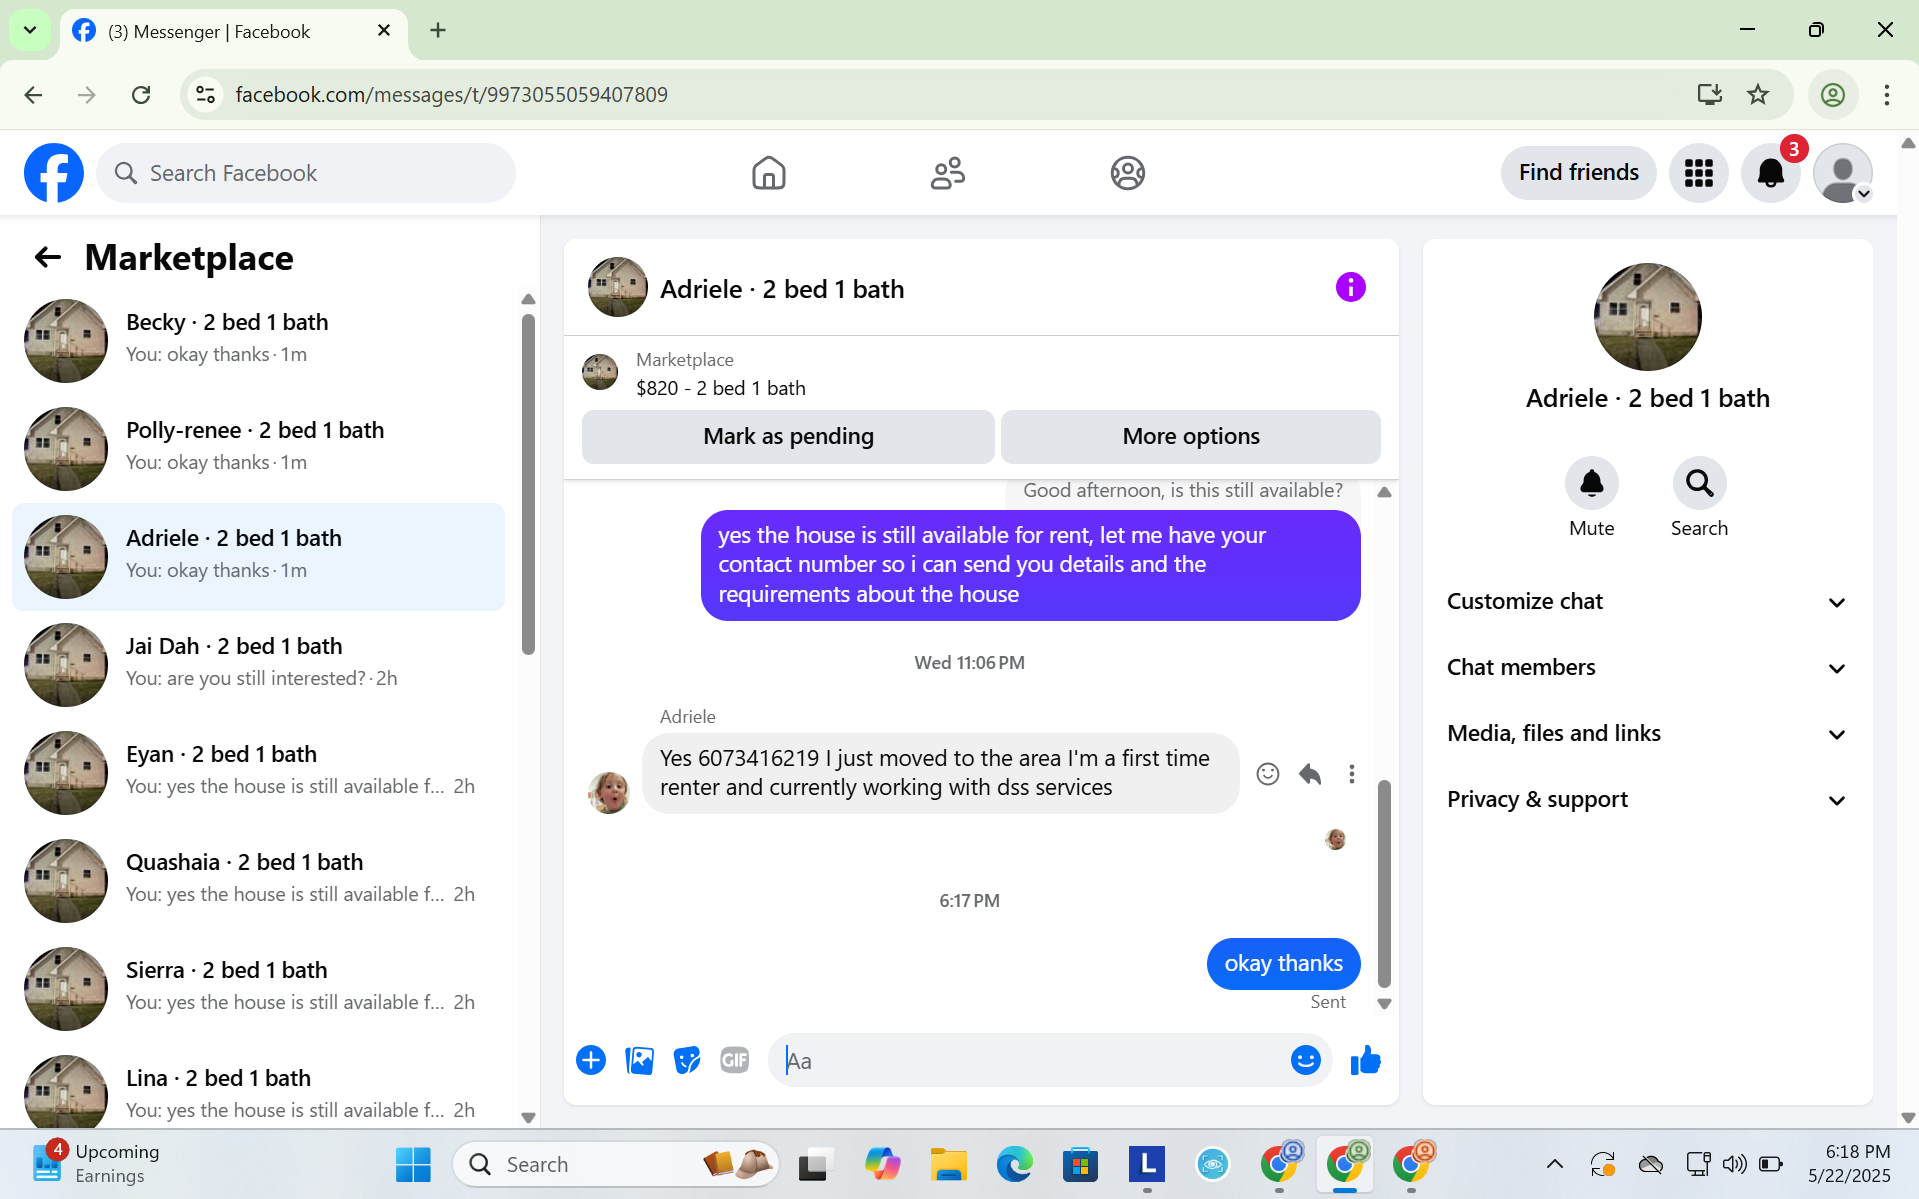Open the new browser tab button
This screenshot has width=1919, height=1199.
click(438, 31)
